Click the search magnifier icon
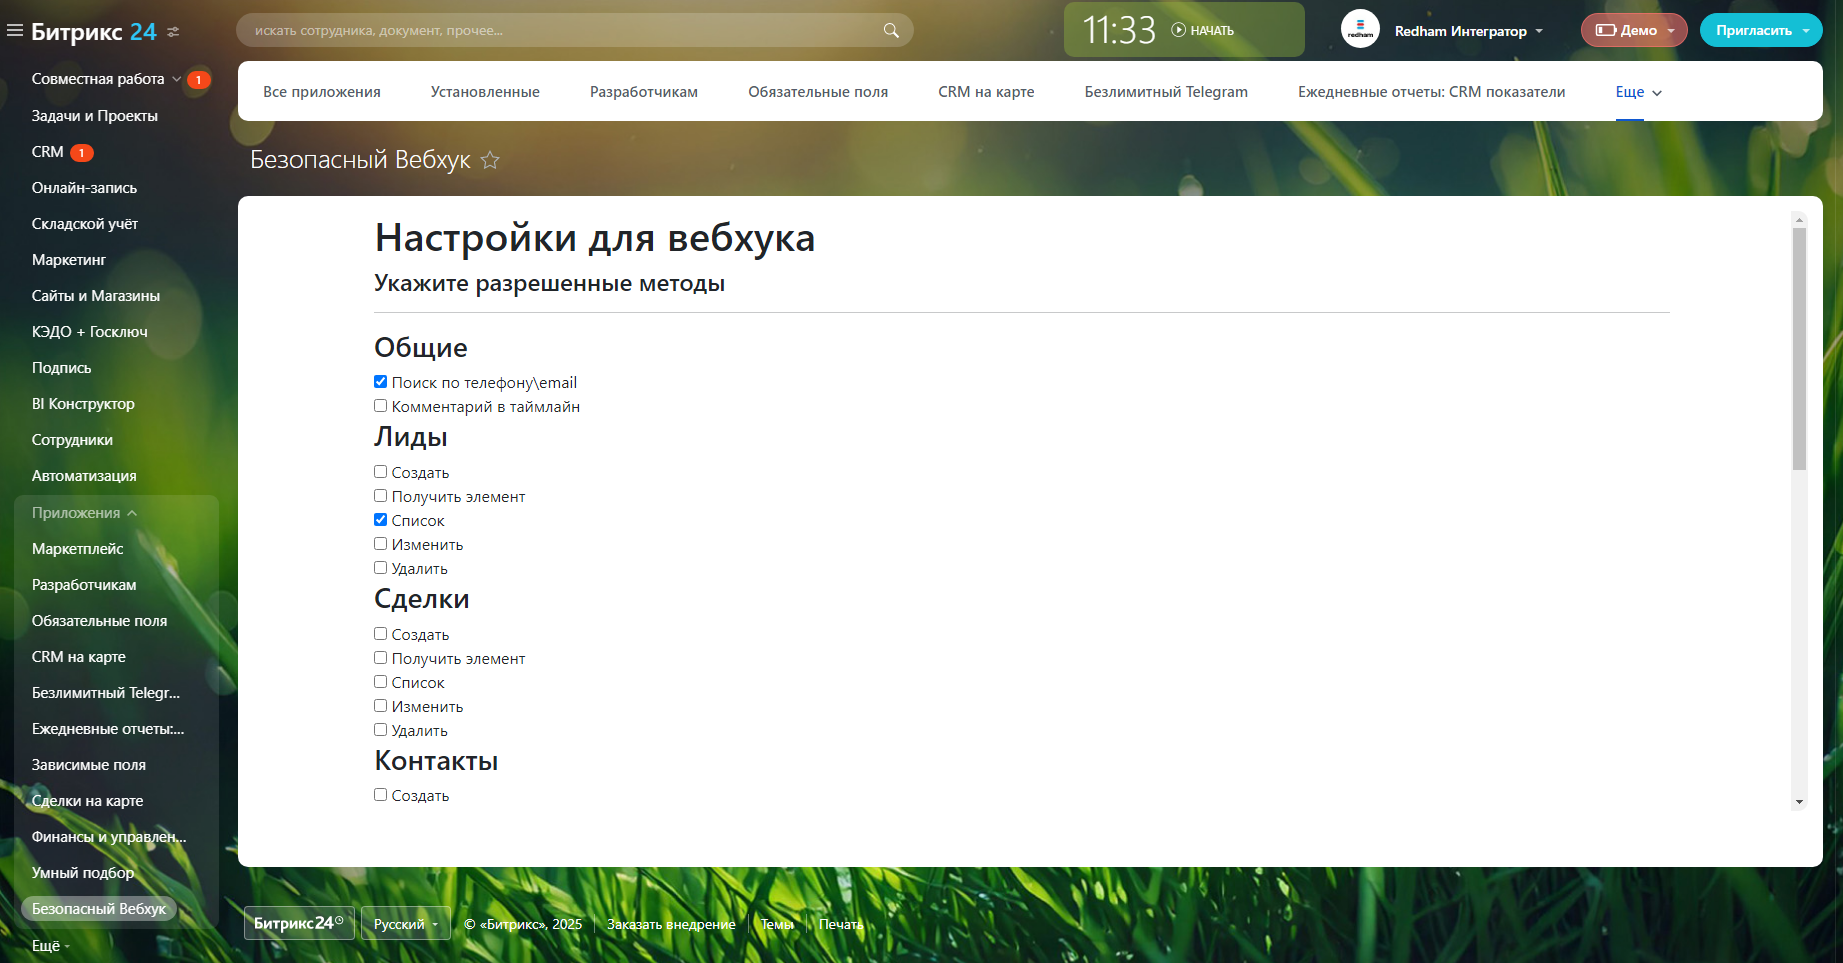1843x963 pixels. pos(891,31)
